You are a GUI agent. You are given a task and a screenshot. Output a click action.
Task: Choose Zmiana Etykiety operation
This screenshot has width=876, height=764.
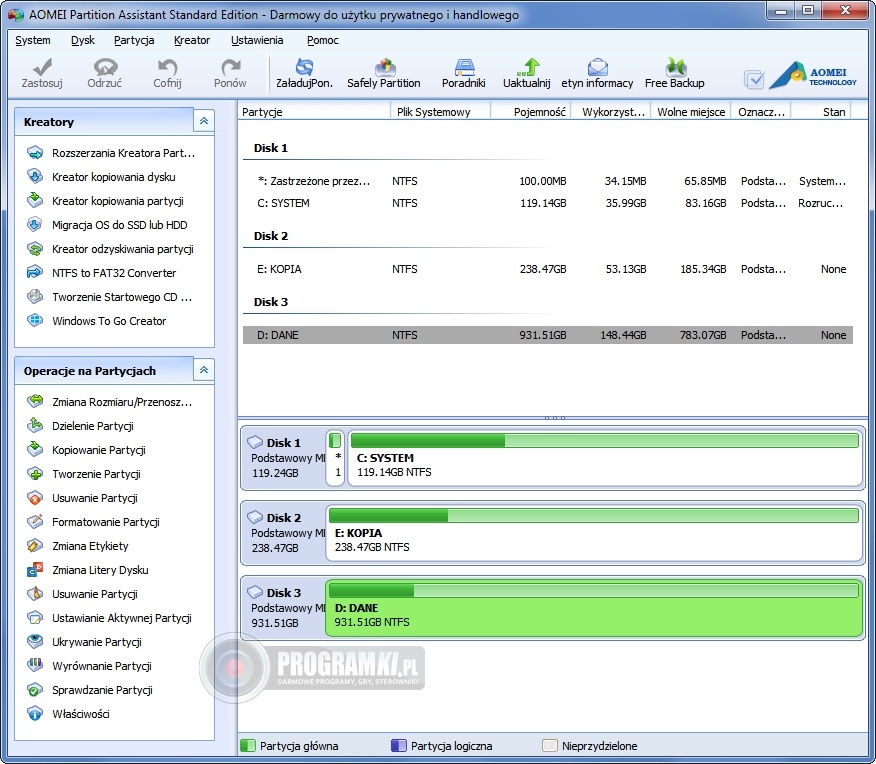78,546
